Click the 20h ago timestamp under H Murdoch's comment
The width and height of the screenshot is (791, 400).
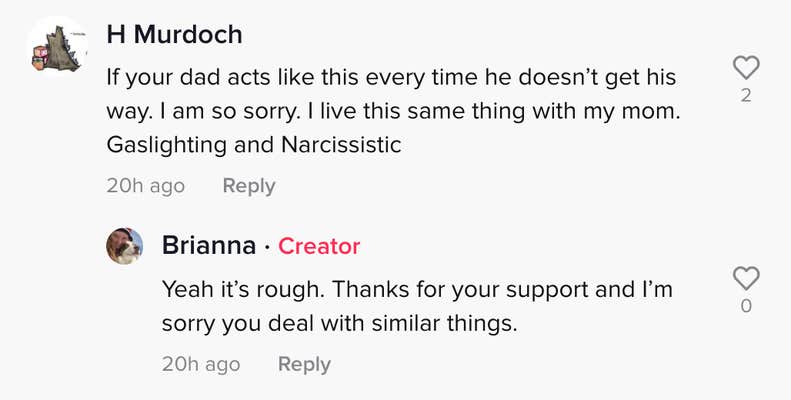click(145, 186)
